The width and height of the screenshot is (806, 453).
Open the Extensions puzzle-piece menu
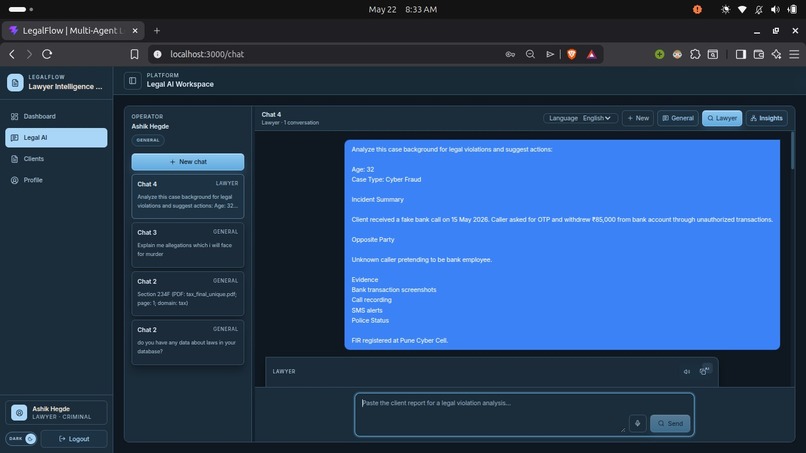click(695, 54)
